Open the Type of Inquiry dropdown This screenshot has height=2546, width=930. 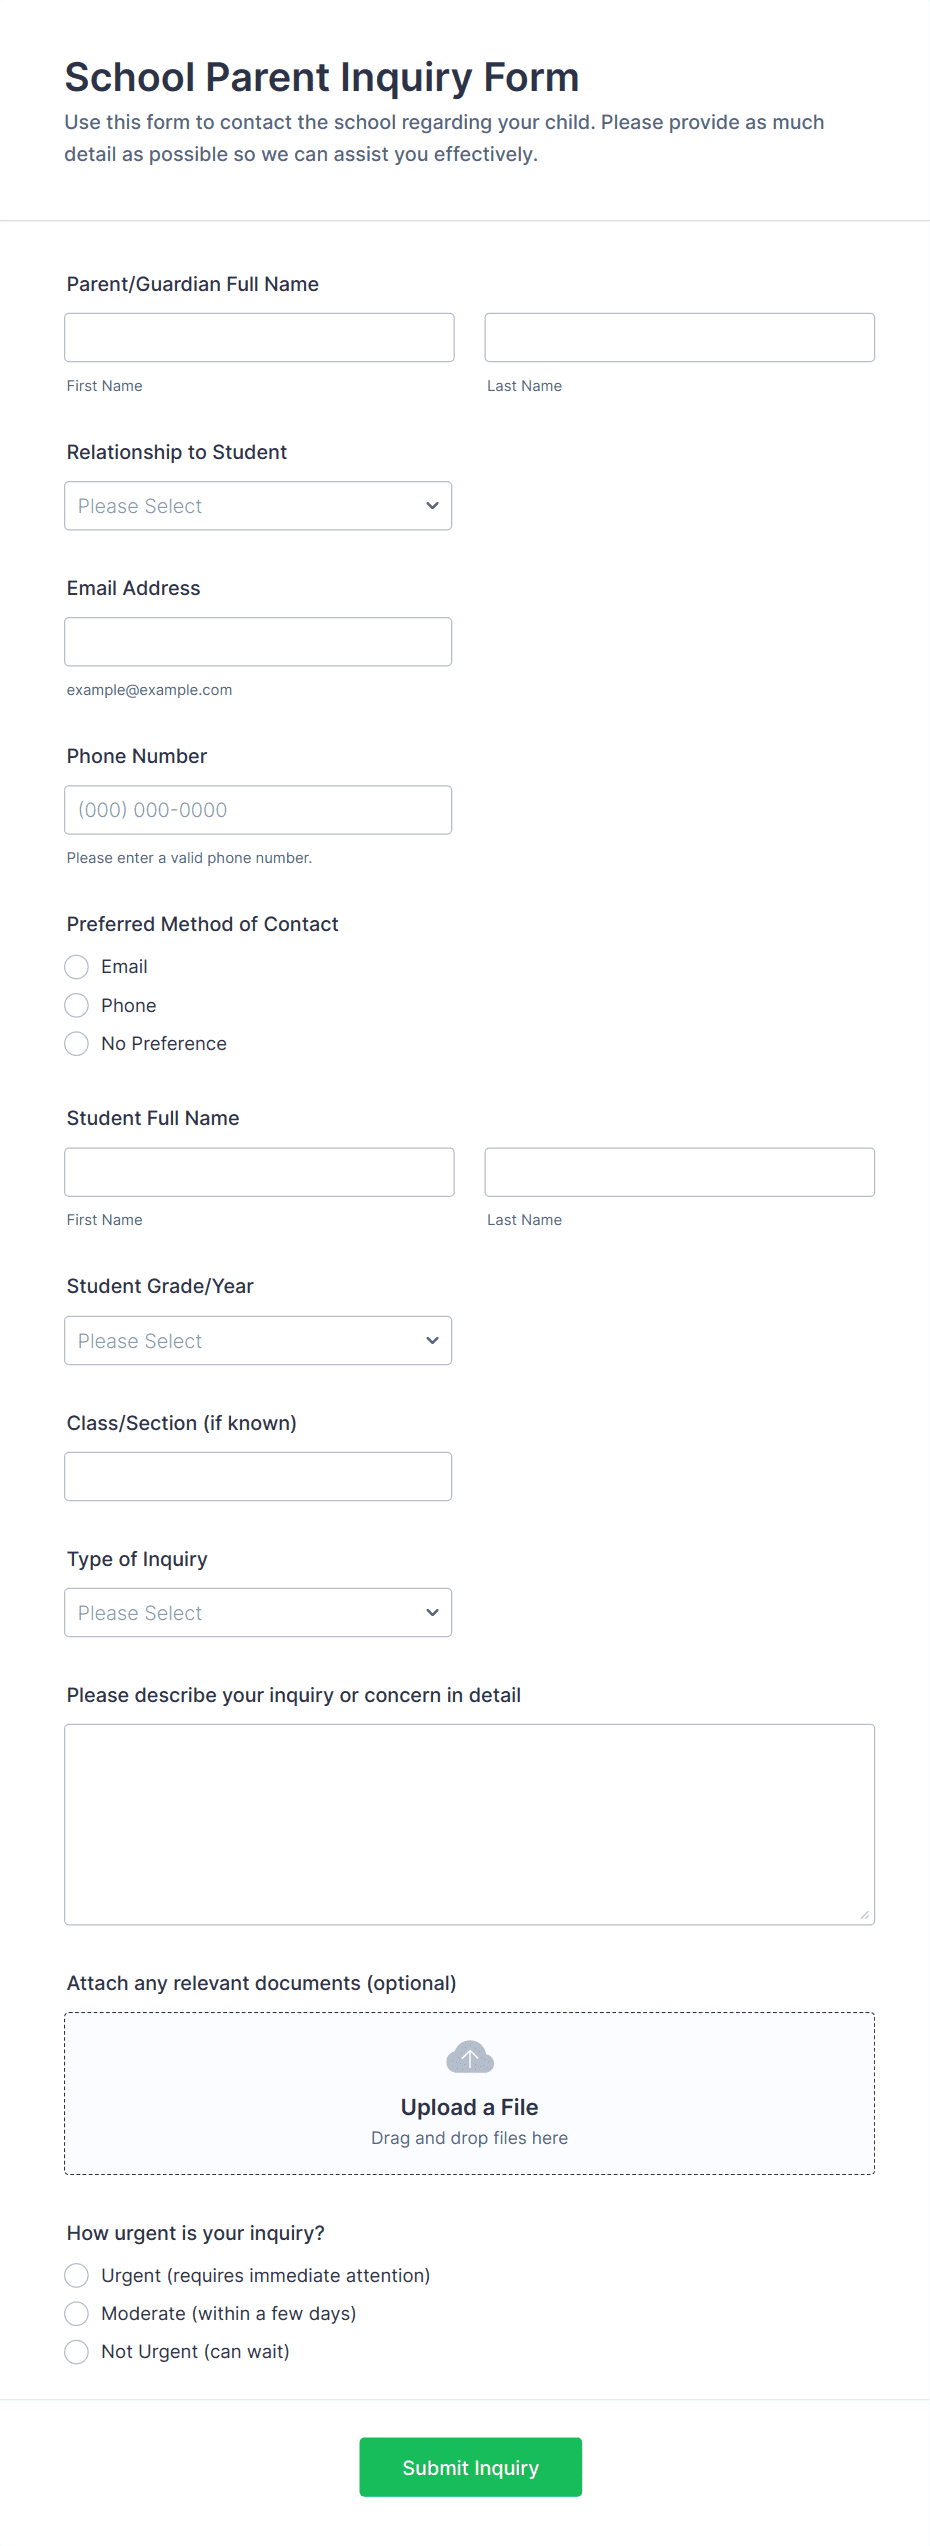point(258,1612)
